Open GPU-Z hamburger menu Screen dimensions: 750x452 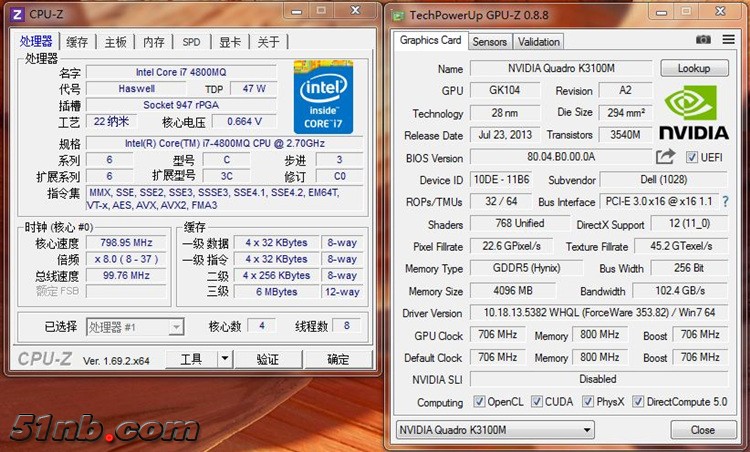pyautogui.click(x=728, y=39)
